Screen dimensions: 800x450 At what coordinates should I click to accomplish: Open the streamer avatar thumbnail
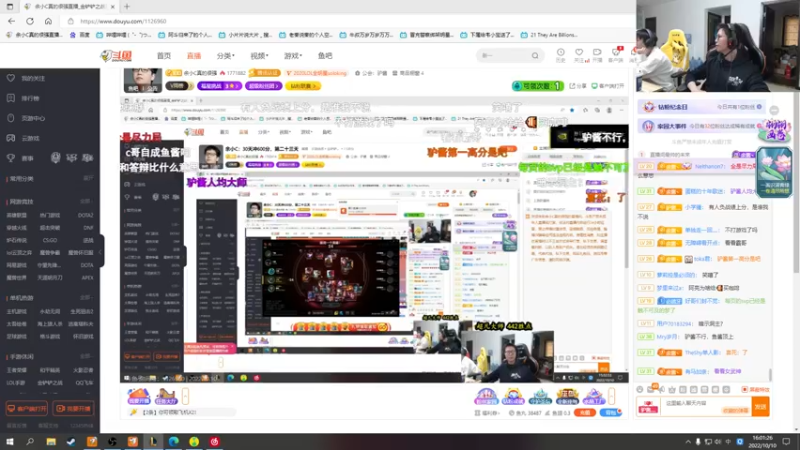(143, 79)
